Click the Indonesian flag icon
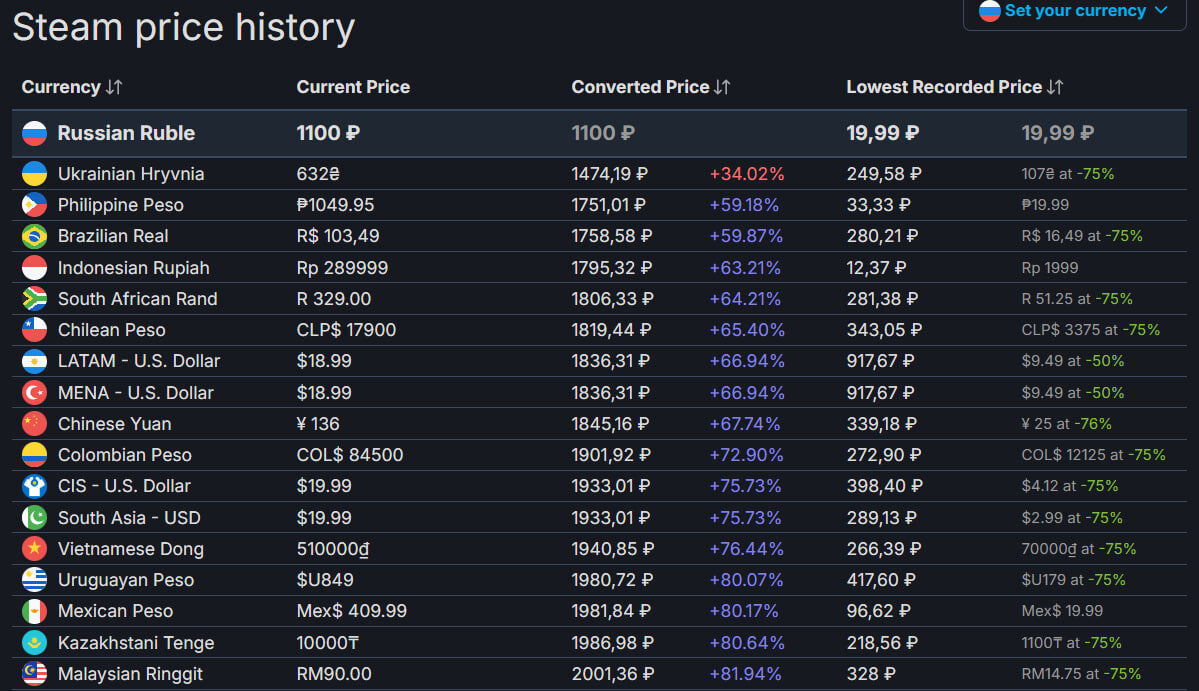The image size is (1199, 691). 34,267
